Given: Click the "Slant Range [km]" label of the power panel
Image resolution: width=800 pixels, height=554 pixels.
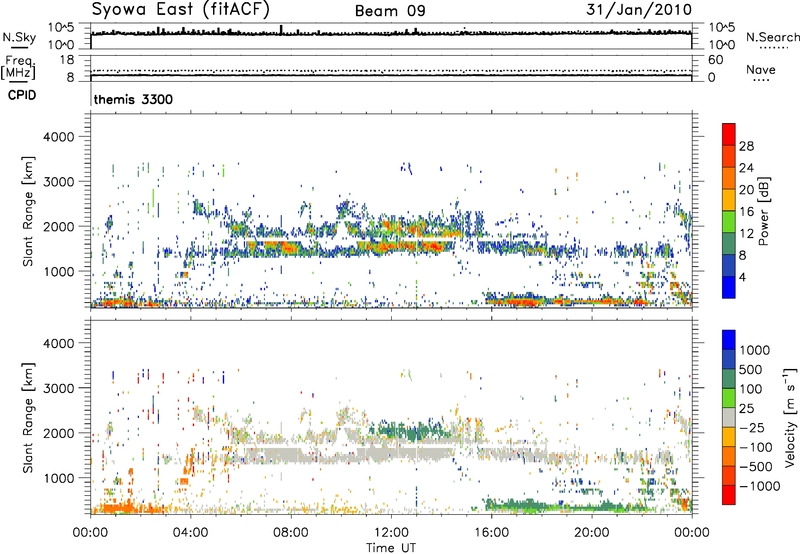Looking at the screenshot, I should pyautogui.click(x=28, y=211).
